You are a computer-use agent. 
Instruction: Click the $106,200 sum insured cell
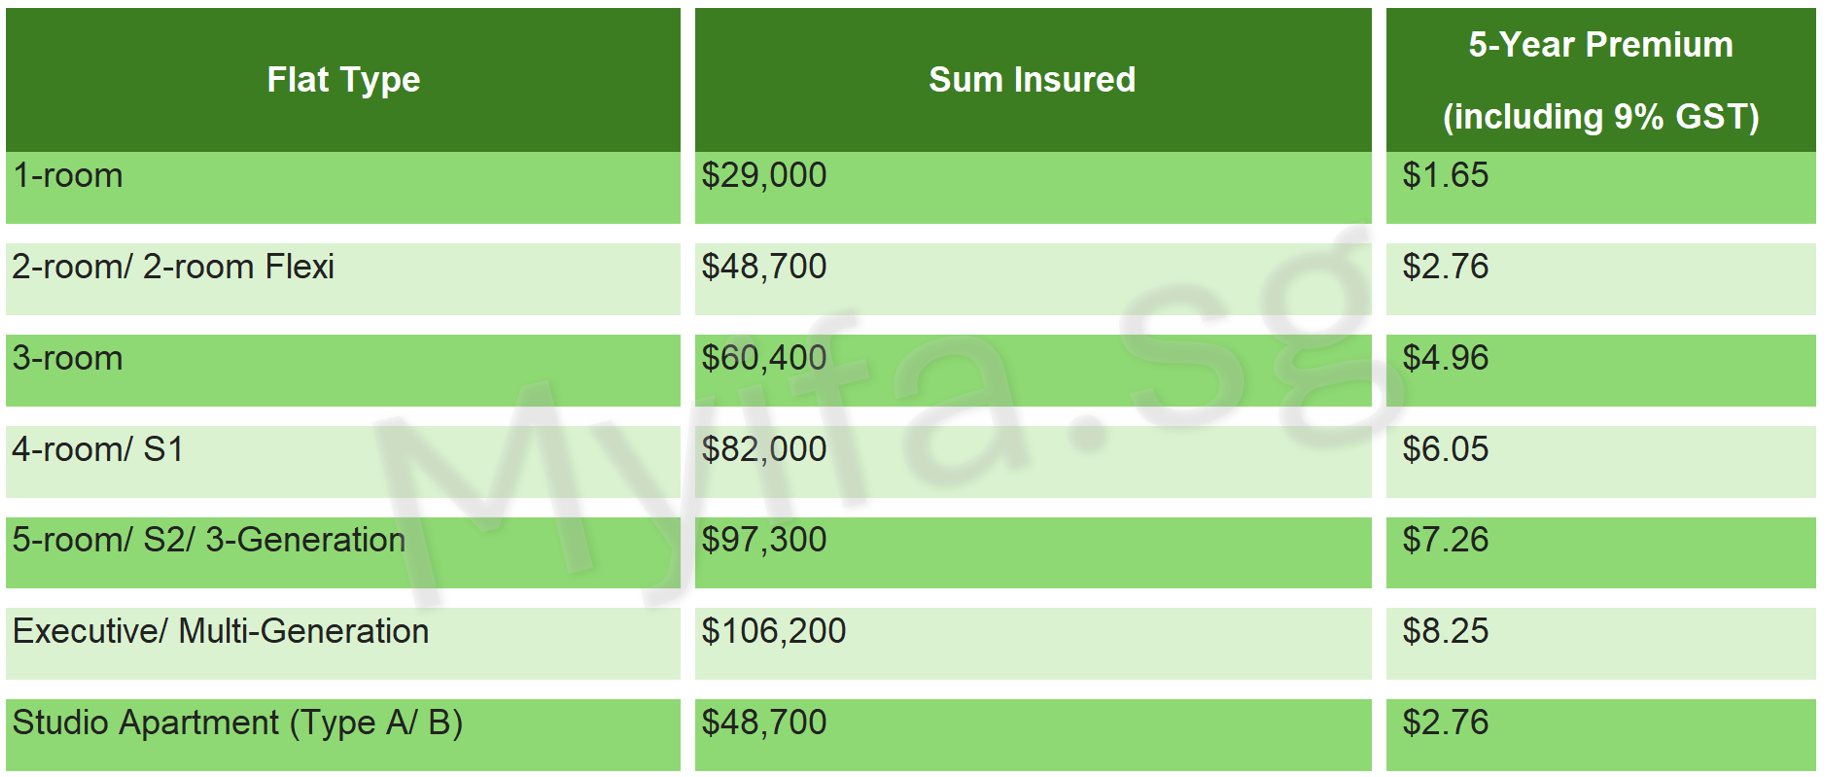[773, 632]
